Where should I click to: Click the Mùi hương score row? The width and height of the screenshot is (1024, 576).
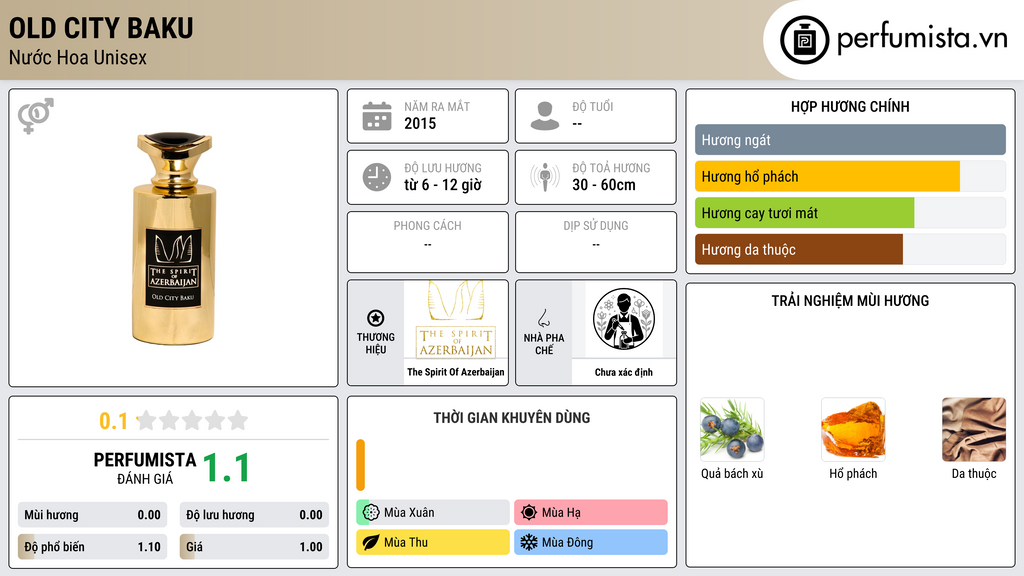point(93,515)
